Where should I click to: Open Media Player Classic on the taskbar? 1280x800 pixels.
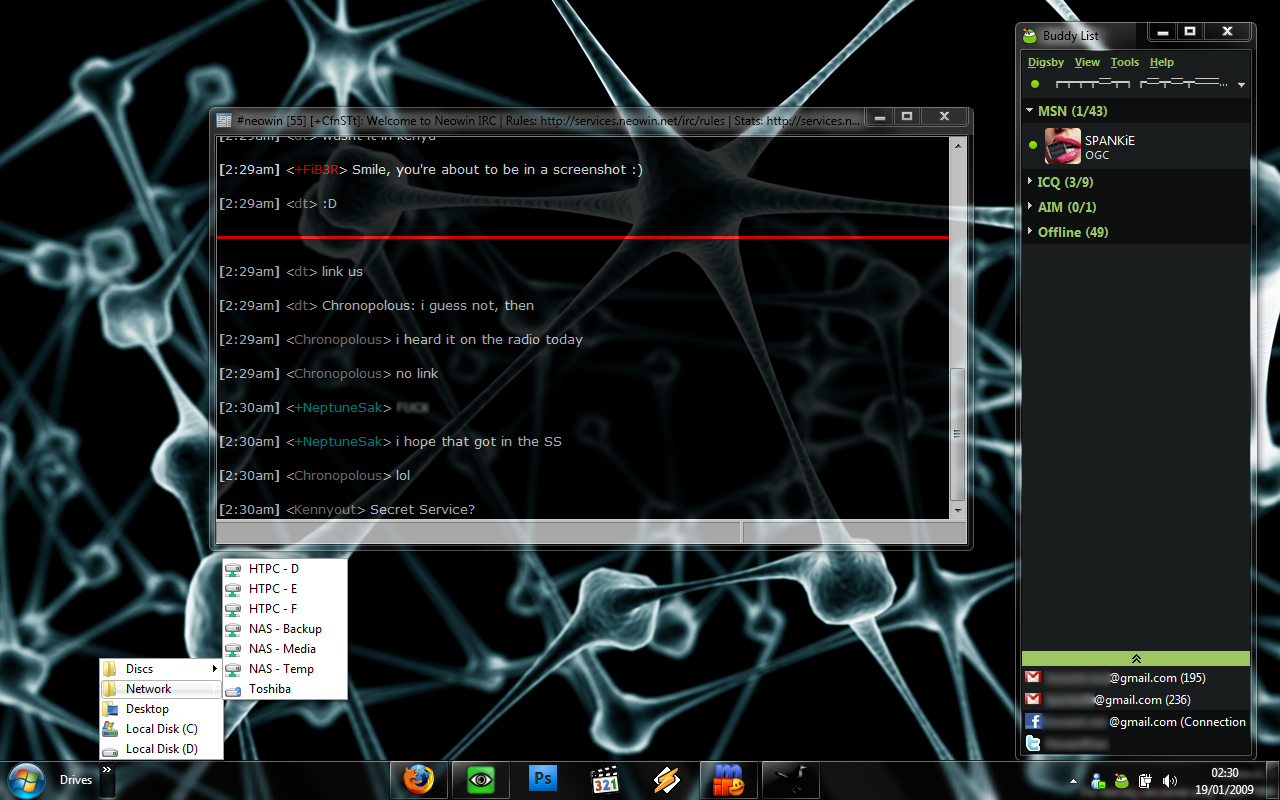[x=604, y=779]
